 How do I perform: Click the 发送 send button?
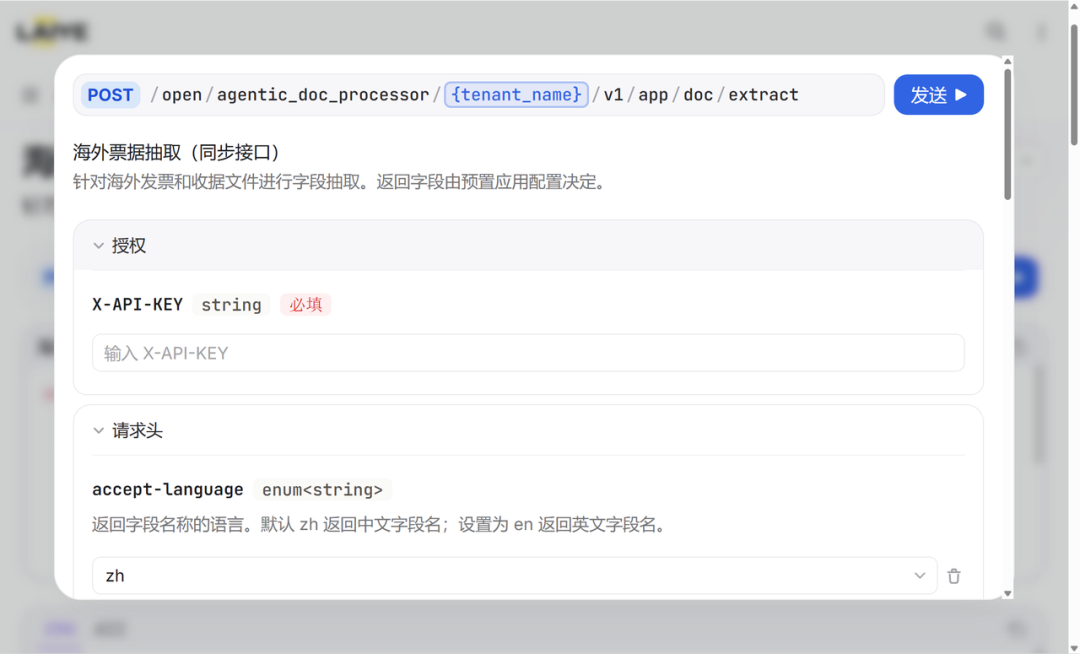[x=938, y=95]
